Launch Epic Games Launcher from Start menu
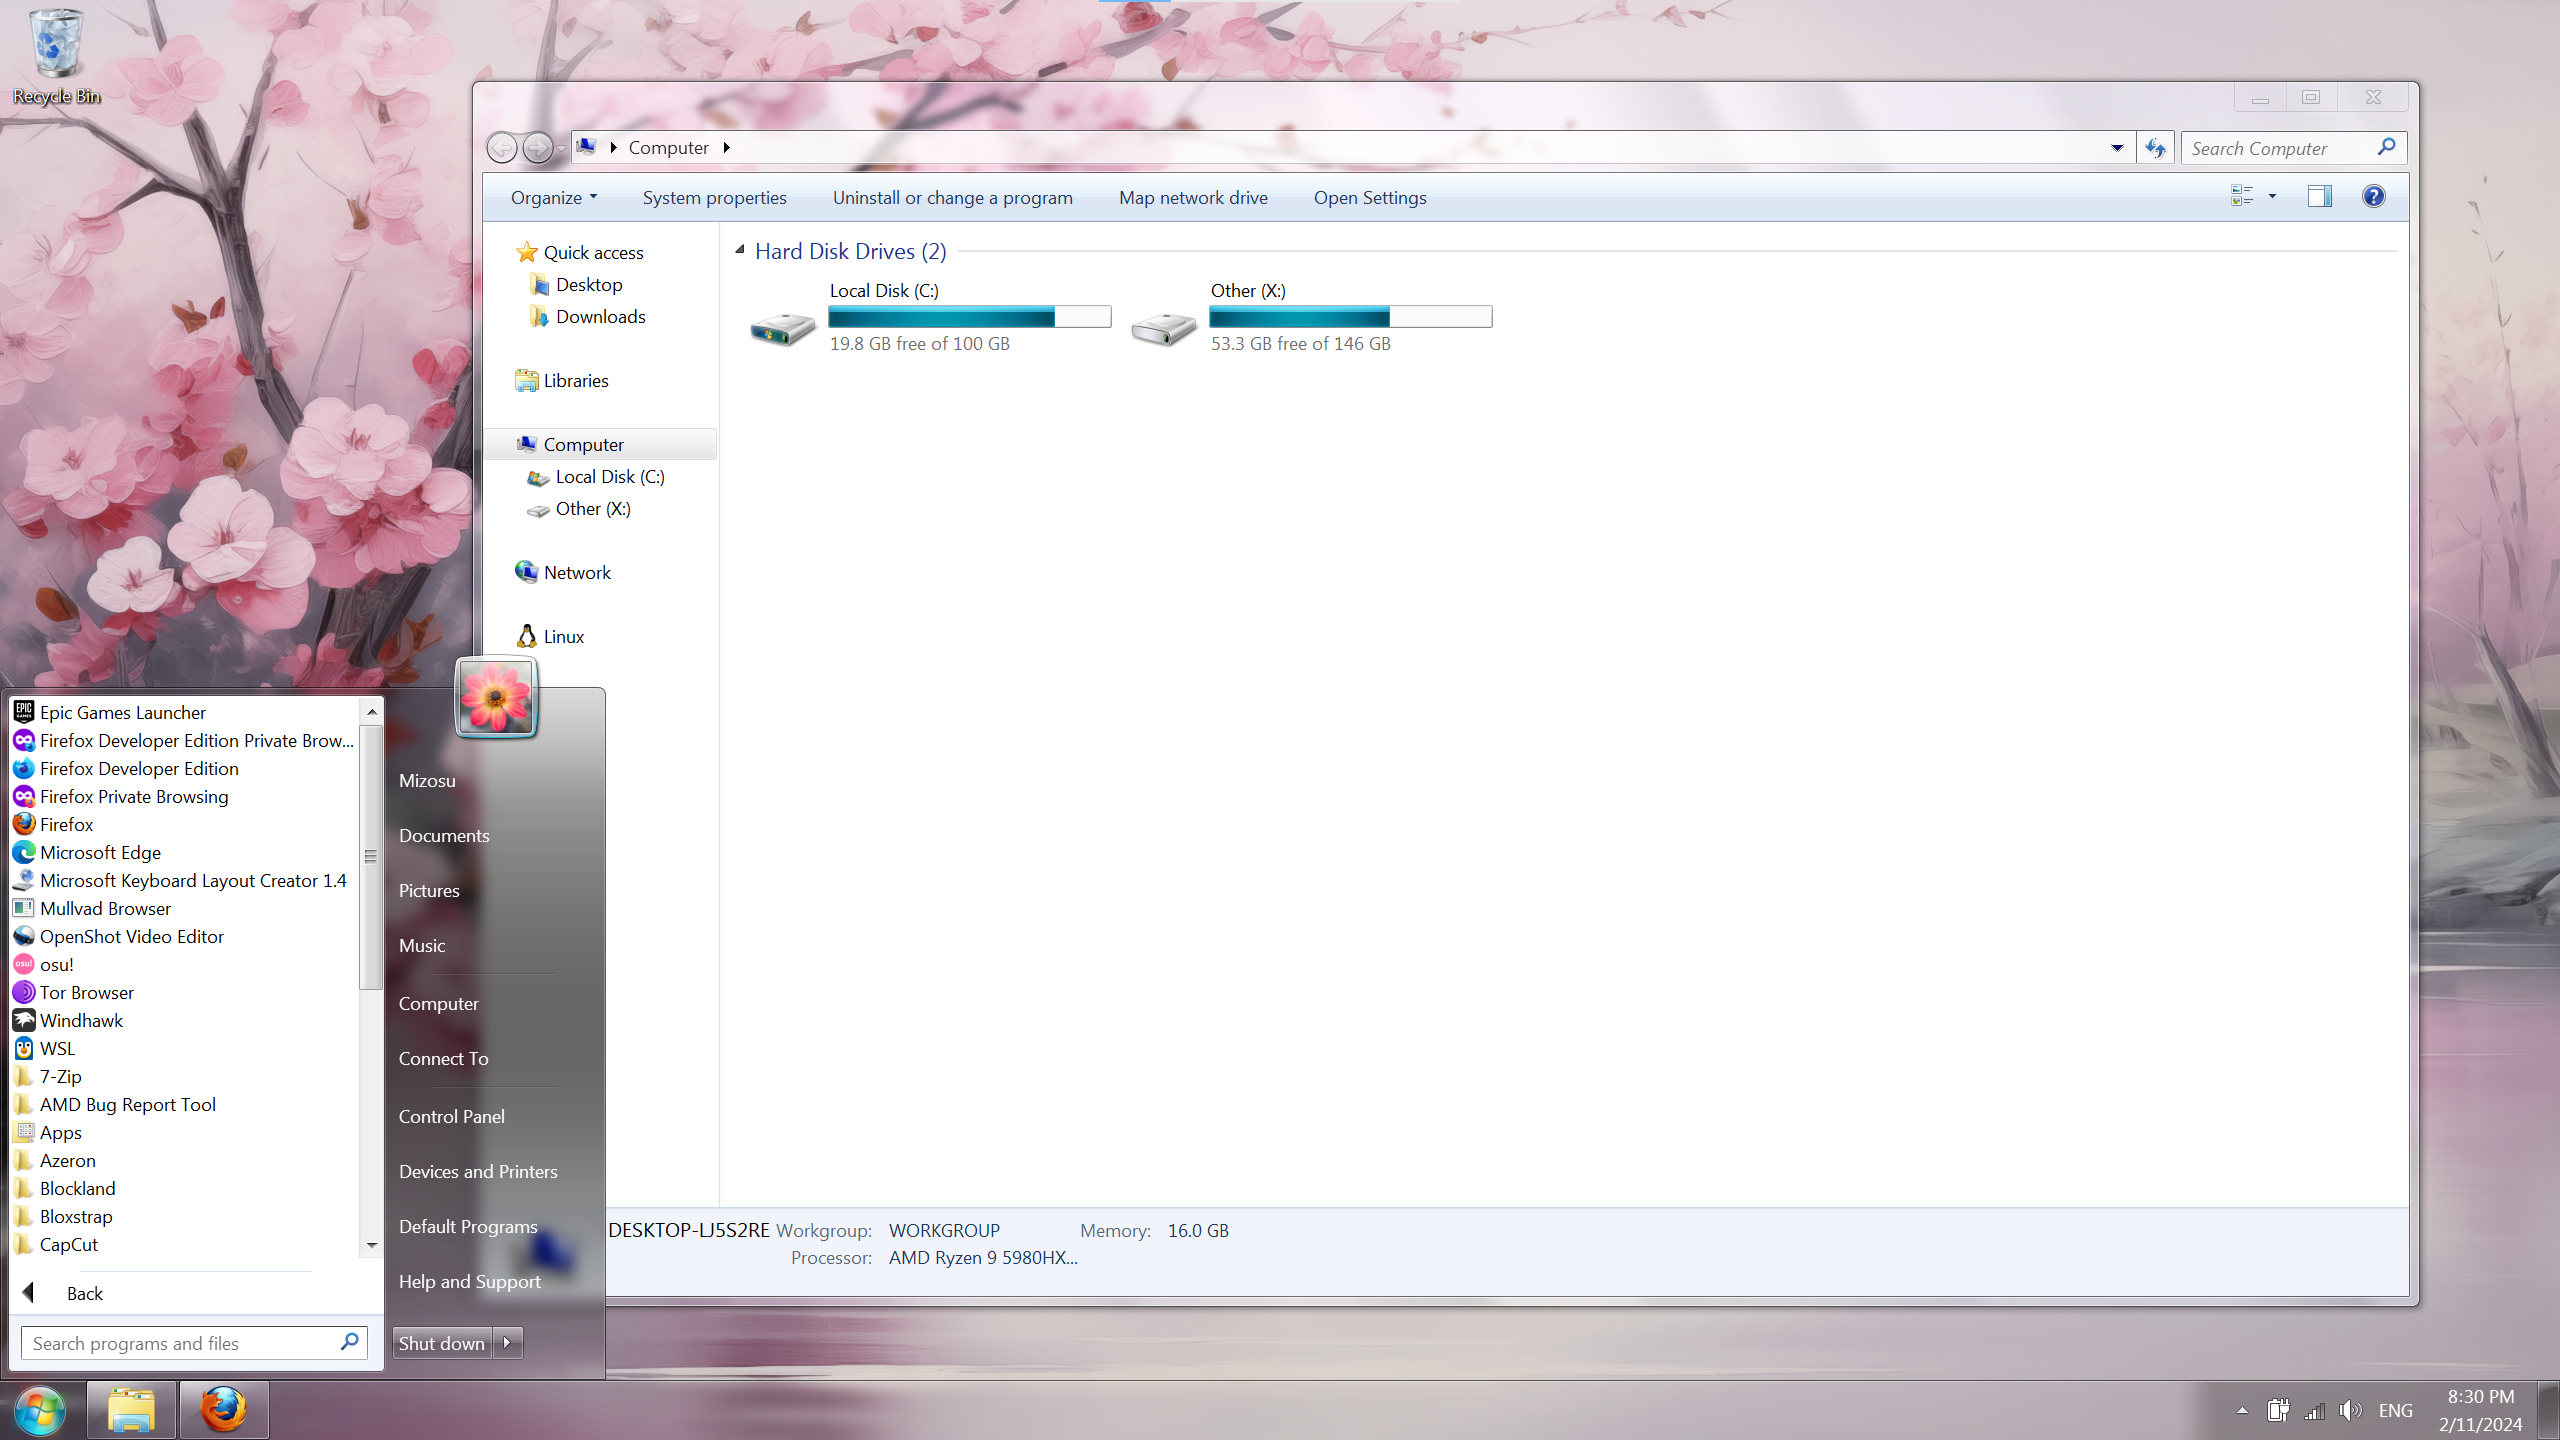The image size is (2560, 1440). coord(122,712)
